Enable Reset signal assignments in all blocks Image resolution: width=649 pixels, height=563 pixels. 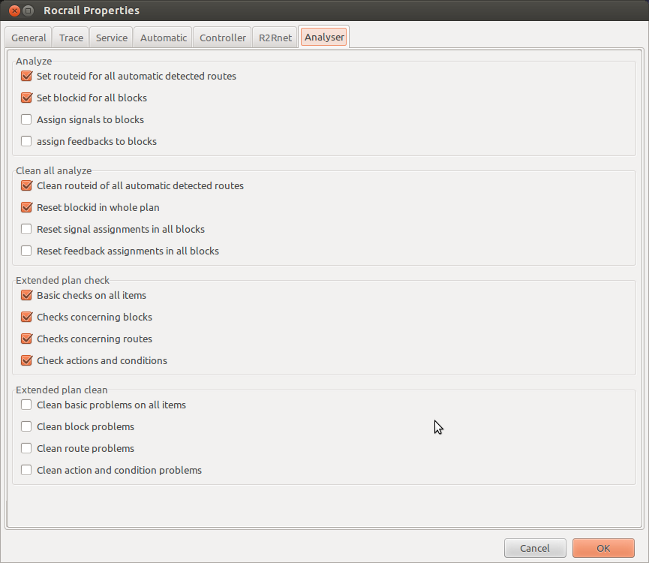click(x=27, y=230)
